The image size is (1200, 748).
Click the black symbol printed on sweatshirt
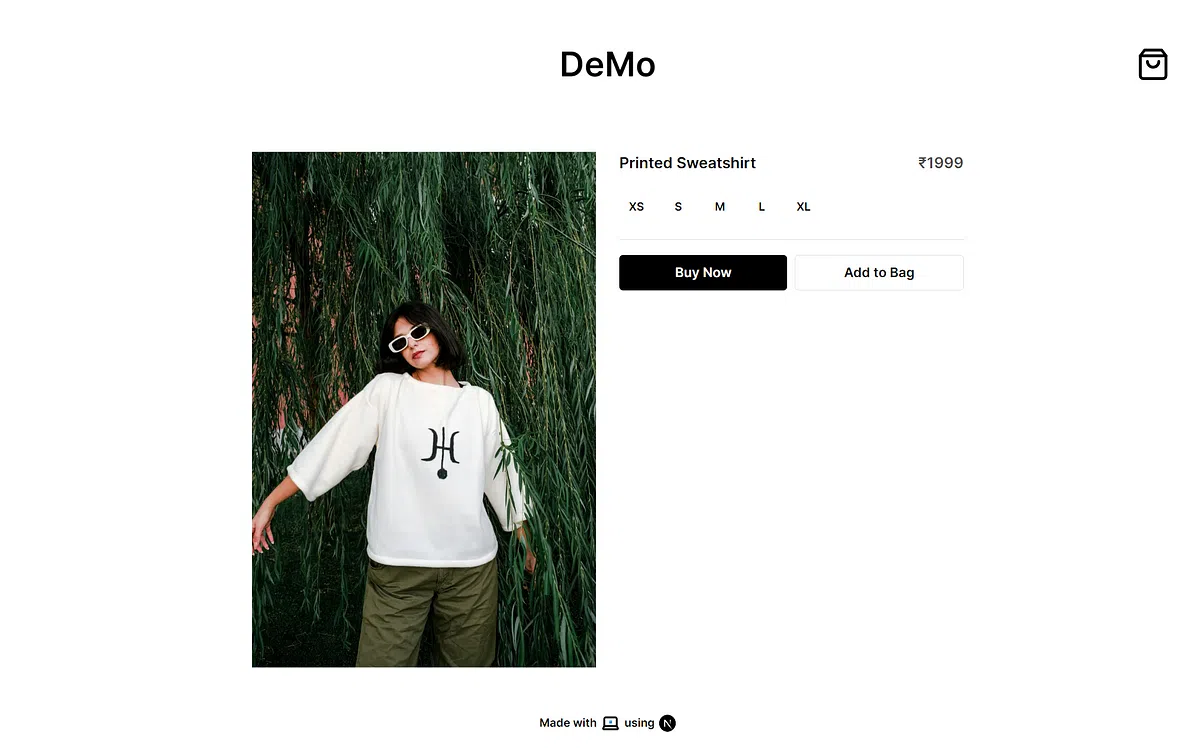[x=441, y=451]
